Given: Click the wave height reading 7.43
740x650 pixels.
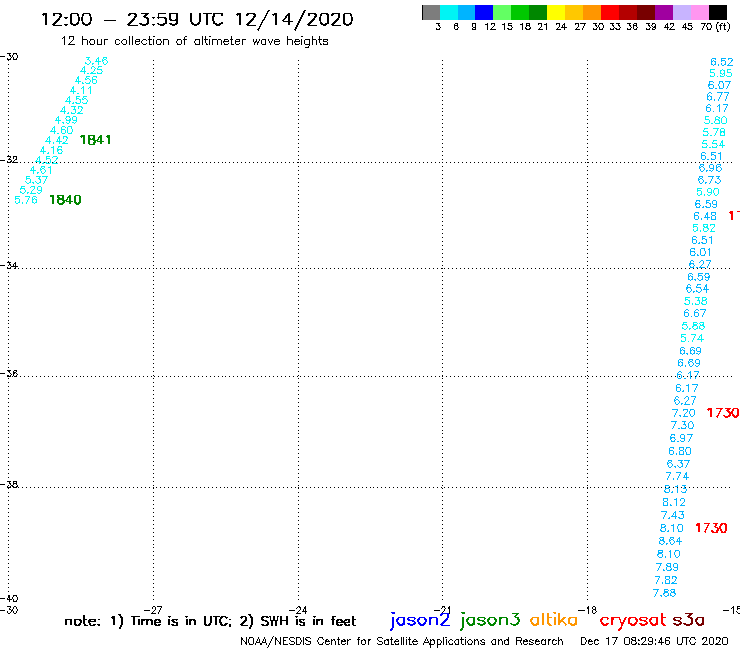Looking at the screenshot, I should [x=673, y=515].
